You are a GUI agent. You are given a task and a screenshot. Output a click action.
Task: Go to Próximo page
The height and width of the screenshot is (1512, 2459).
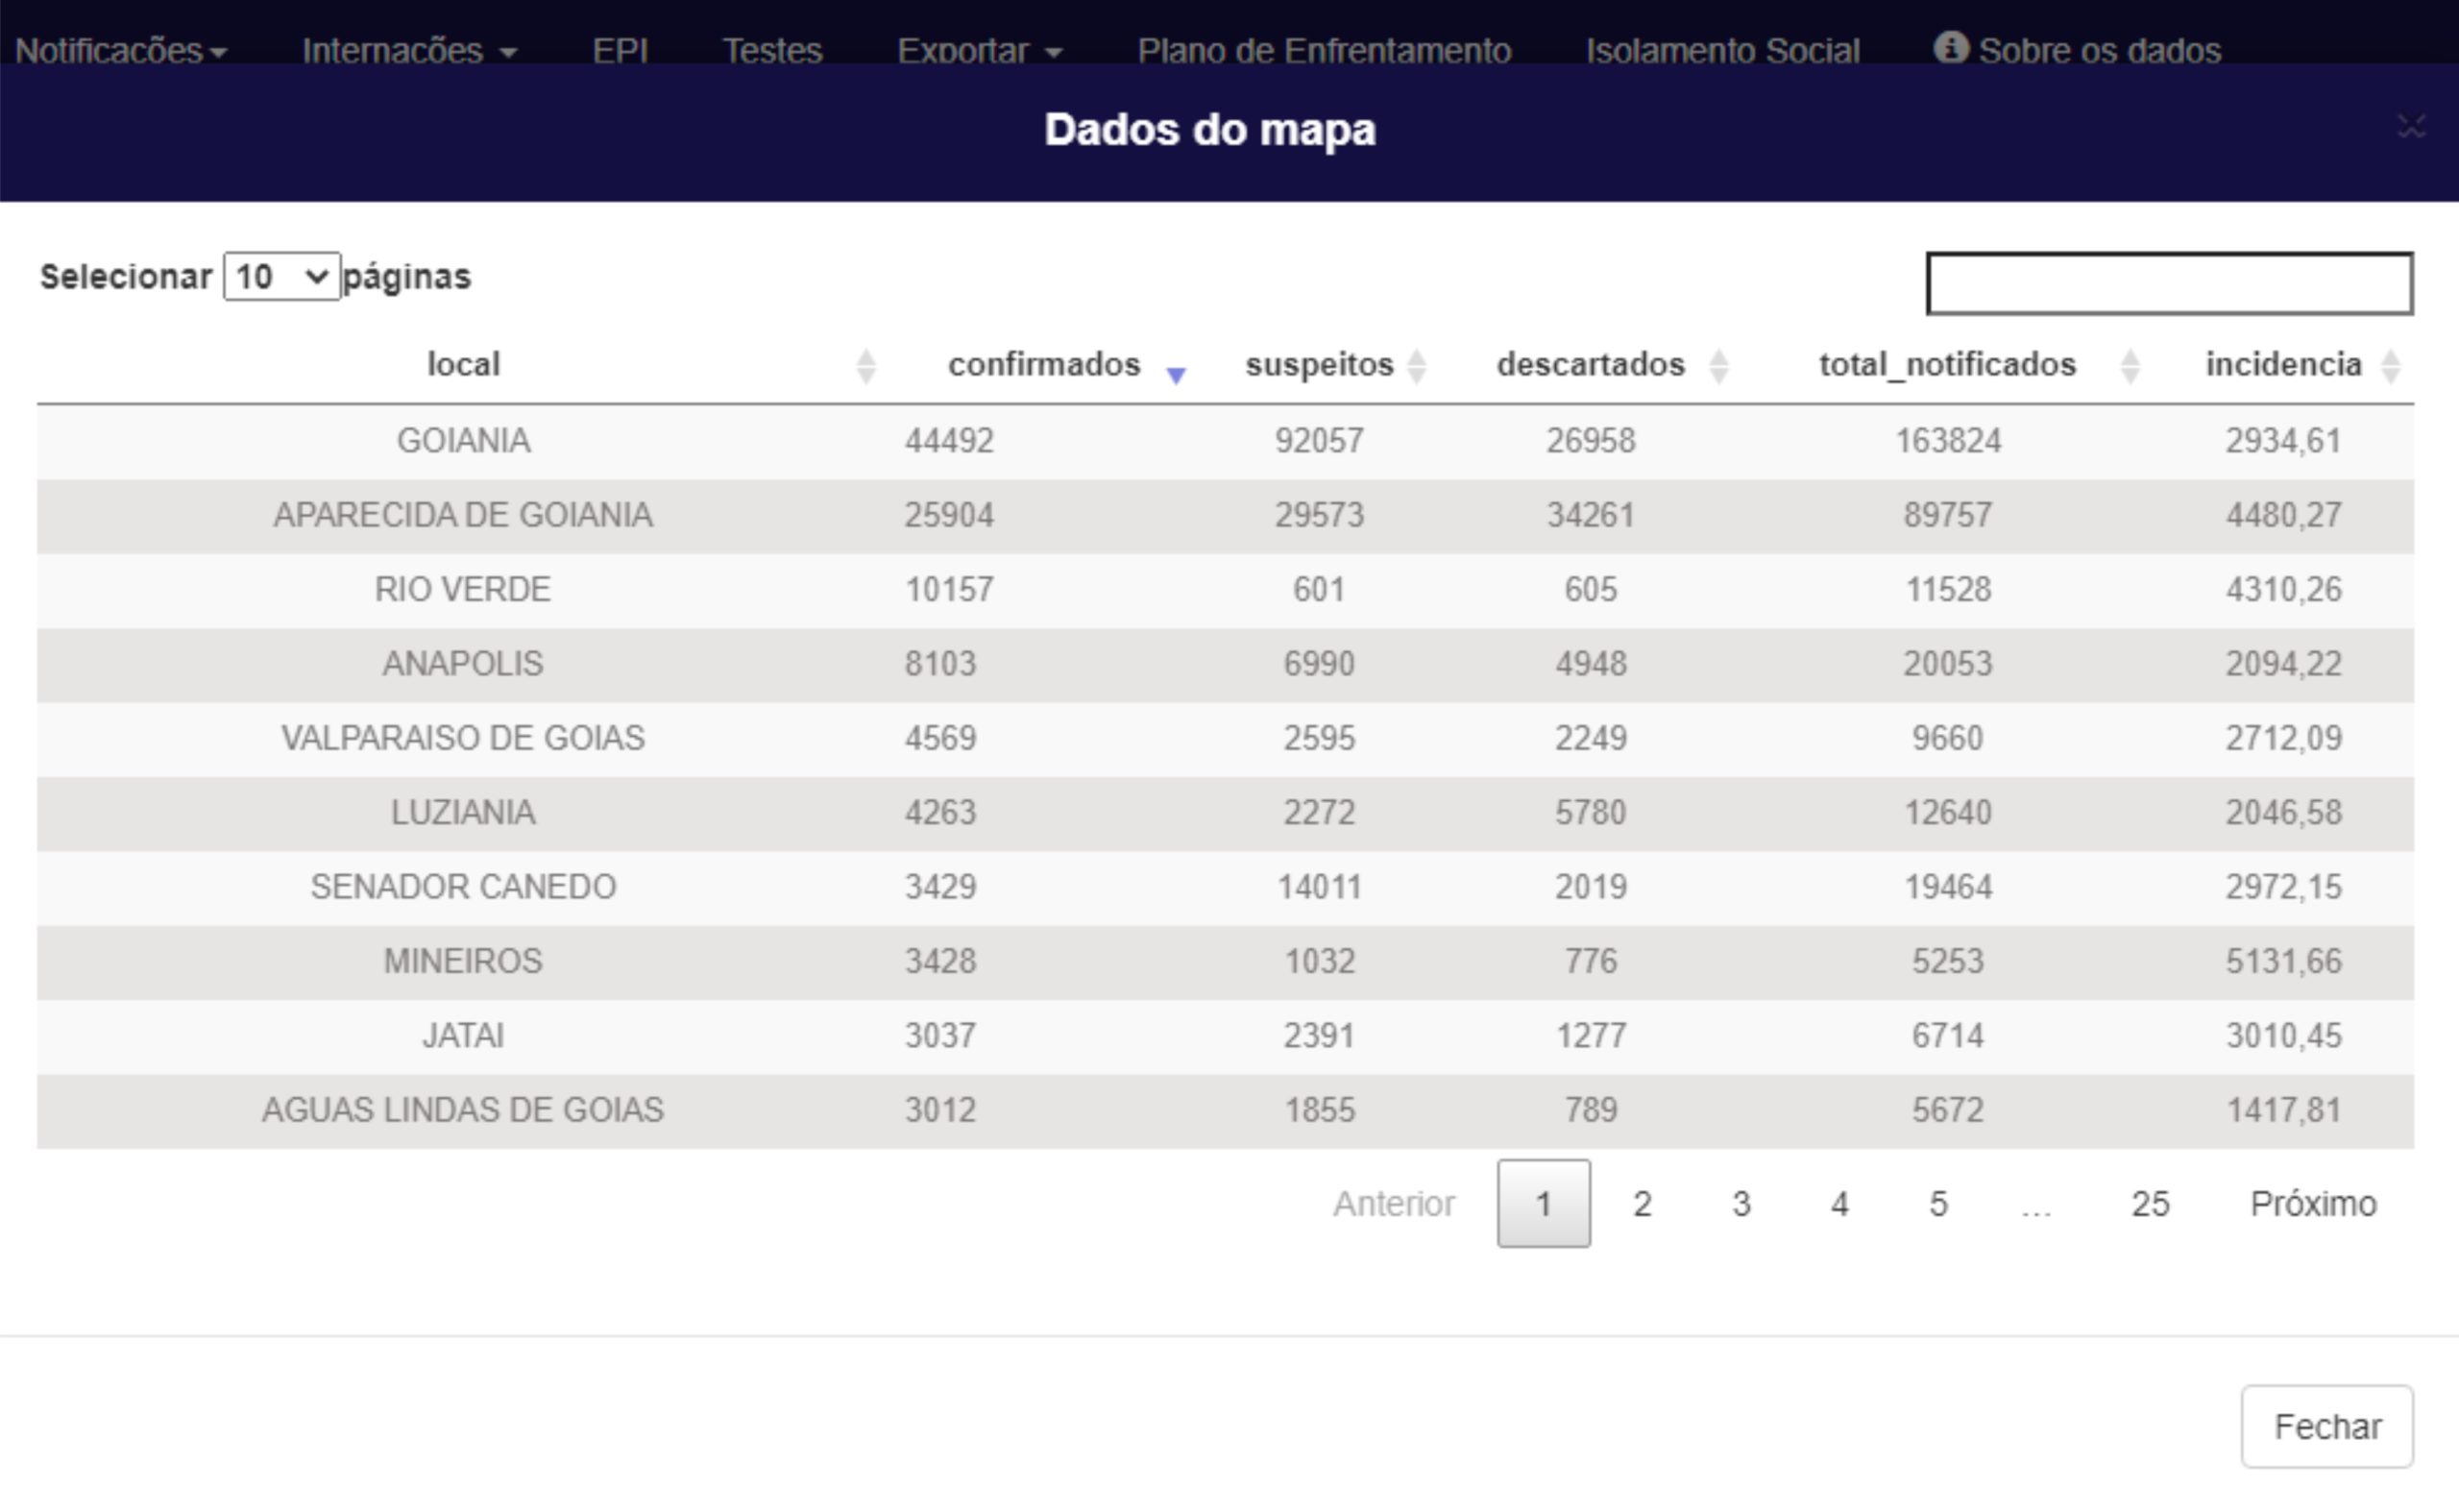pyautogui.click(x=2312, y=1204)
